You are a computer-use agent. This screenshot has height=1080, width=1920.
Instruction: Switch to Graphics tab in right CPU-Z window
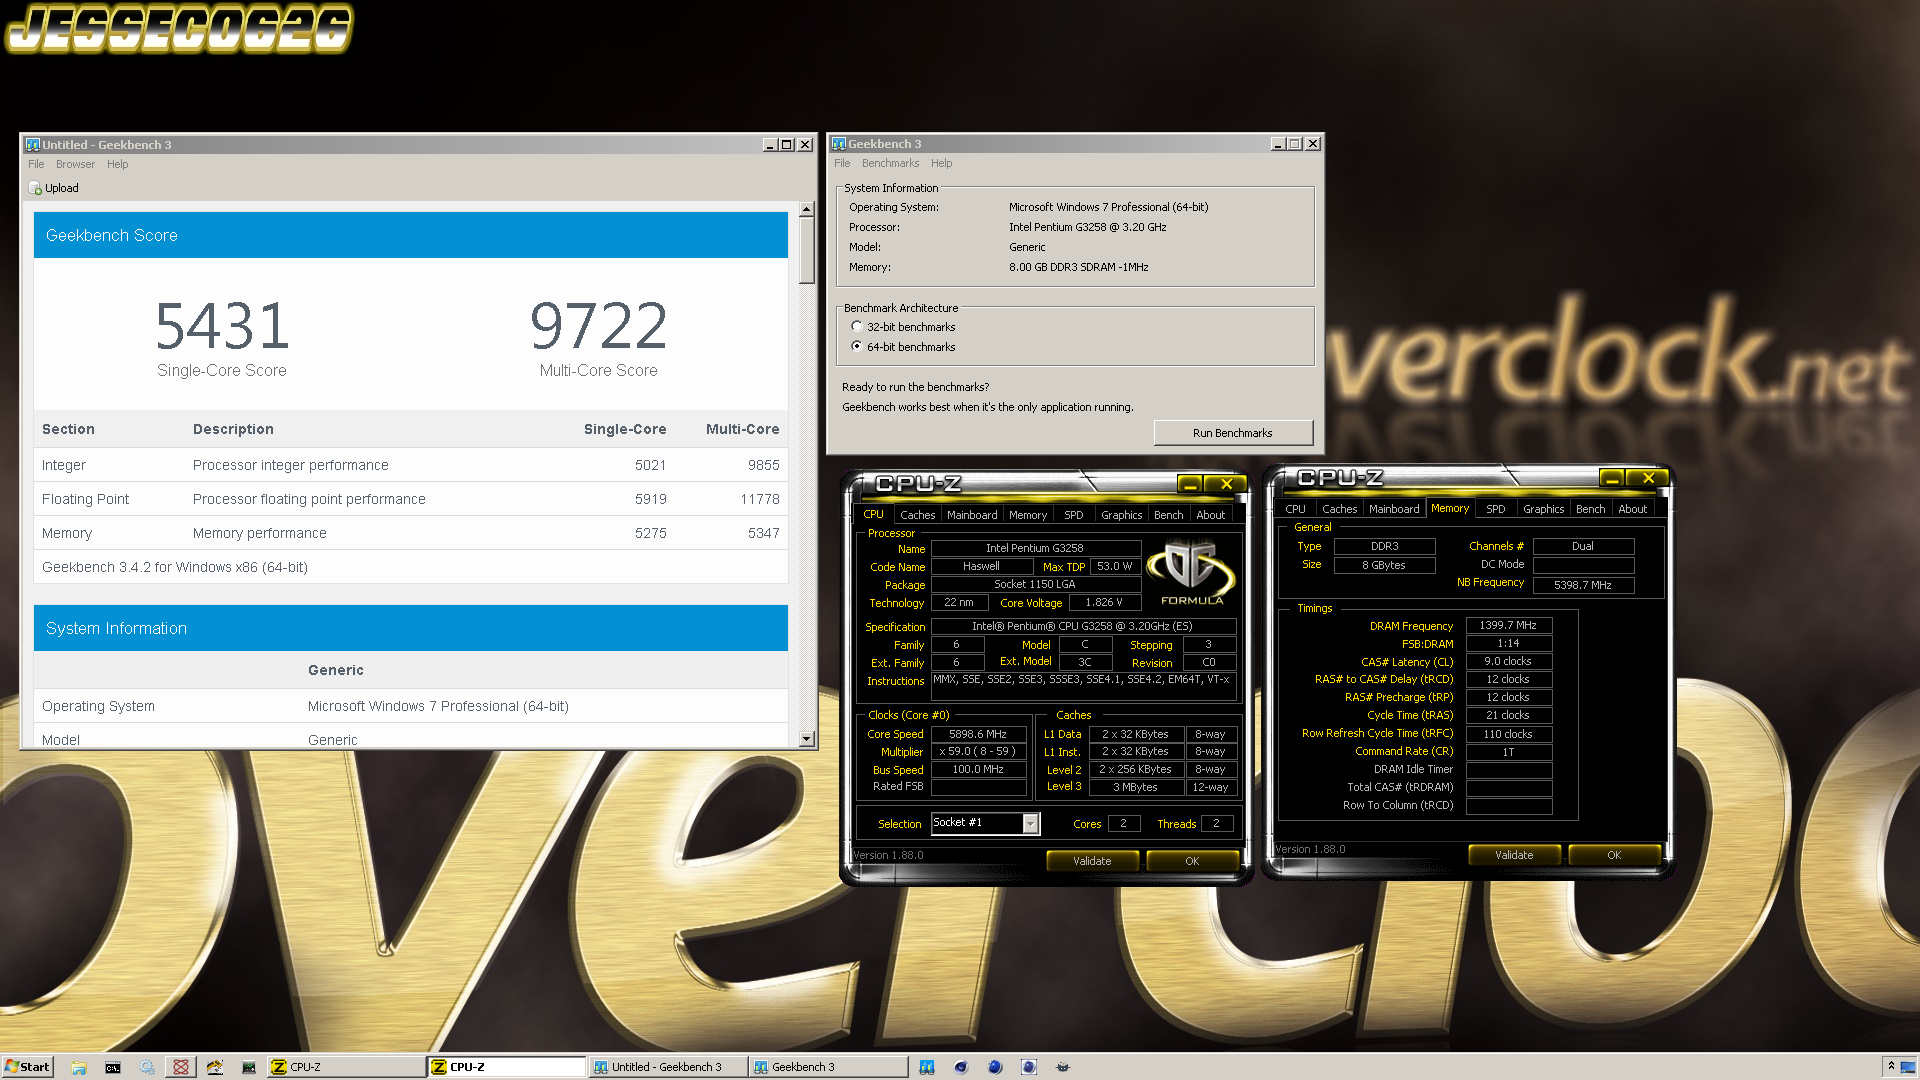(x=1543, y=509)
